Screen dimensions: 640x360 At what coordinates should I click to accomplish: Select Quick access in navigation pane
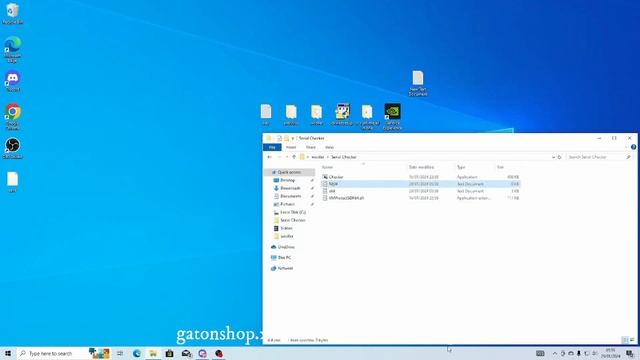point(289,172)
